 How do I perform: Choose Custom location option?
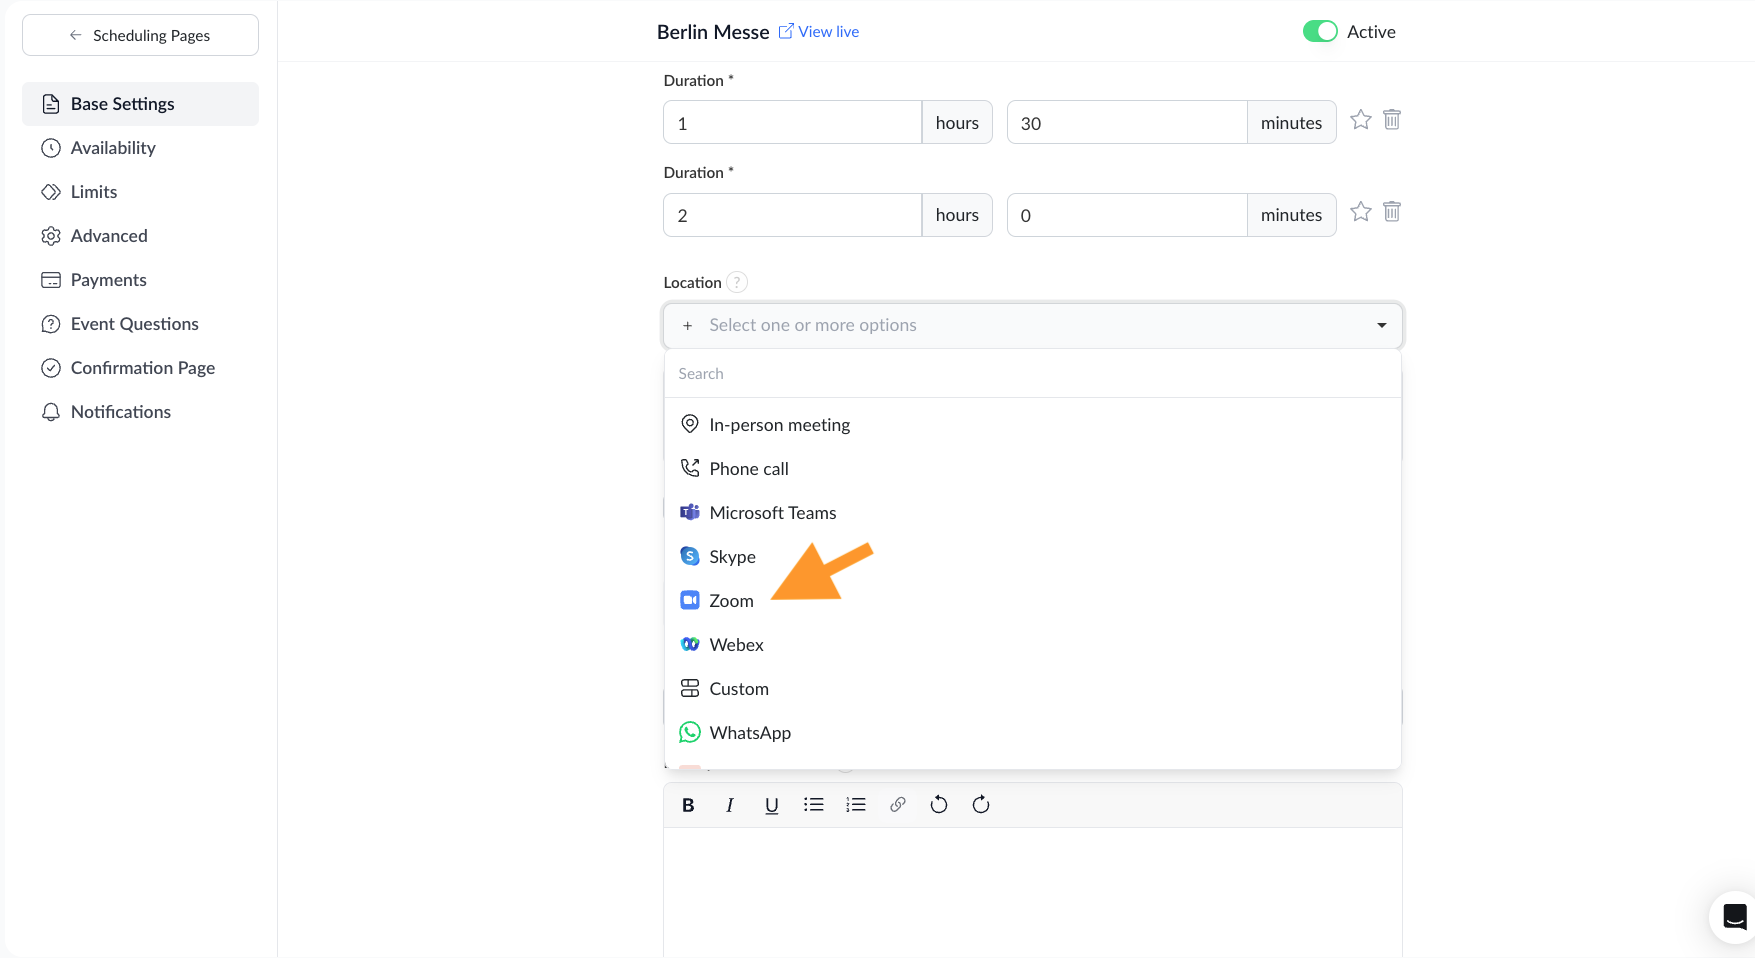[x=1032, y=689]
